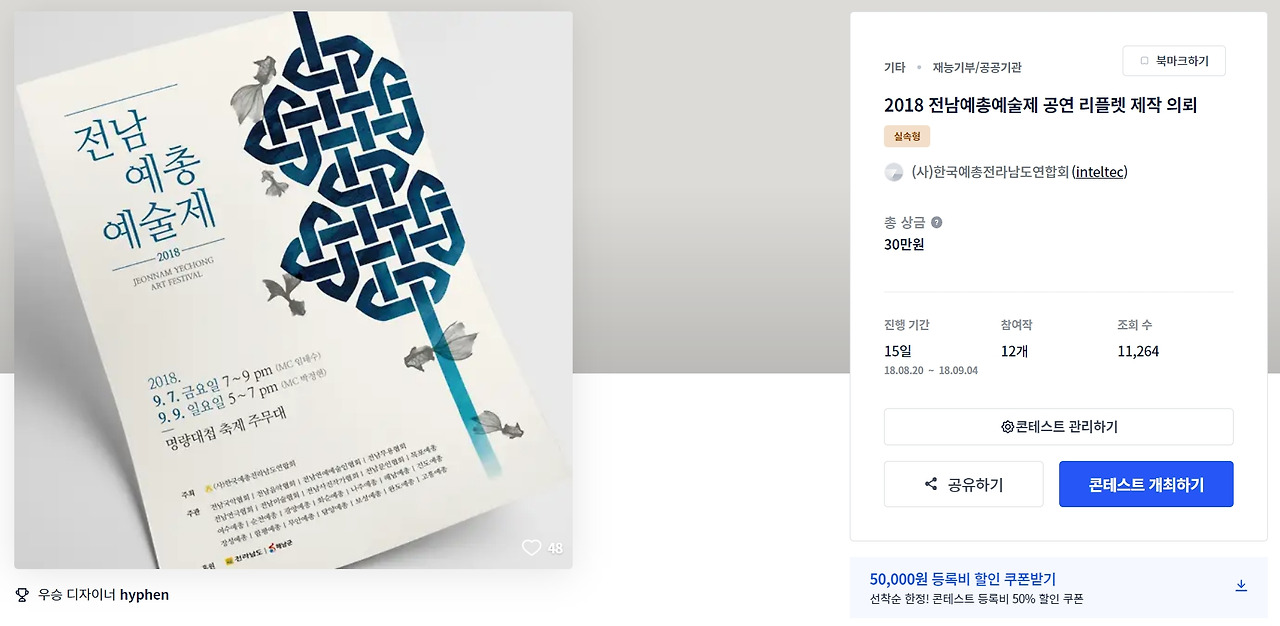Toggle the 북마크하기 bookmark checkbox
The width and height of the screenshot is (1280, 626).
coord(1144,61)
